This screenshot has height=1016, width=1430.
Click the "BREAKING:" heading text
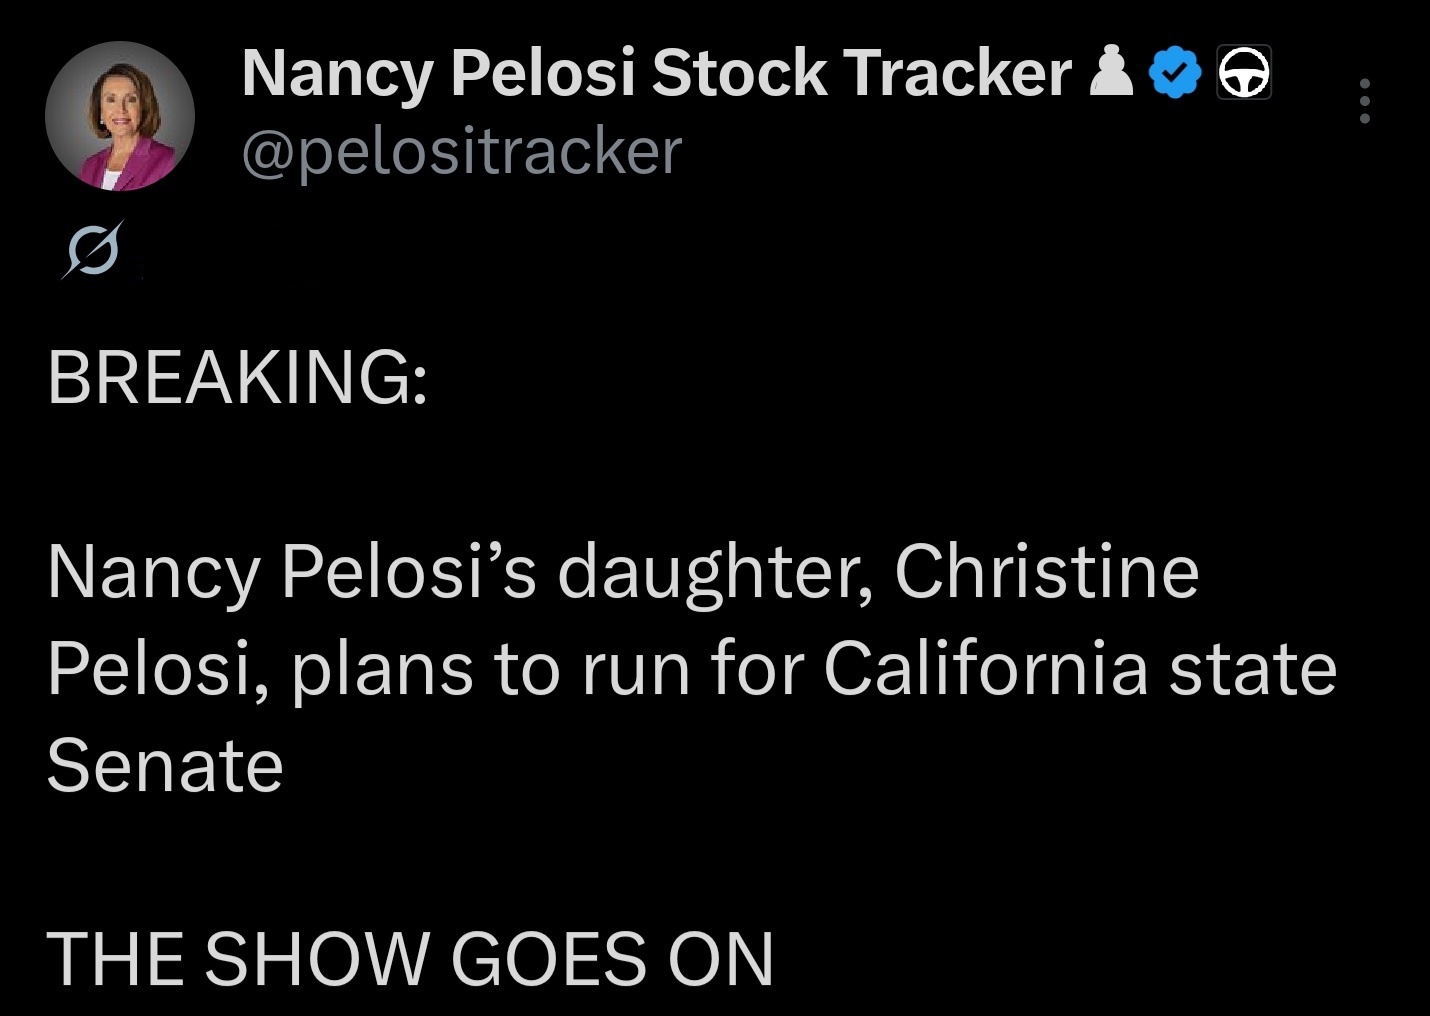coord(238,377)
